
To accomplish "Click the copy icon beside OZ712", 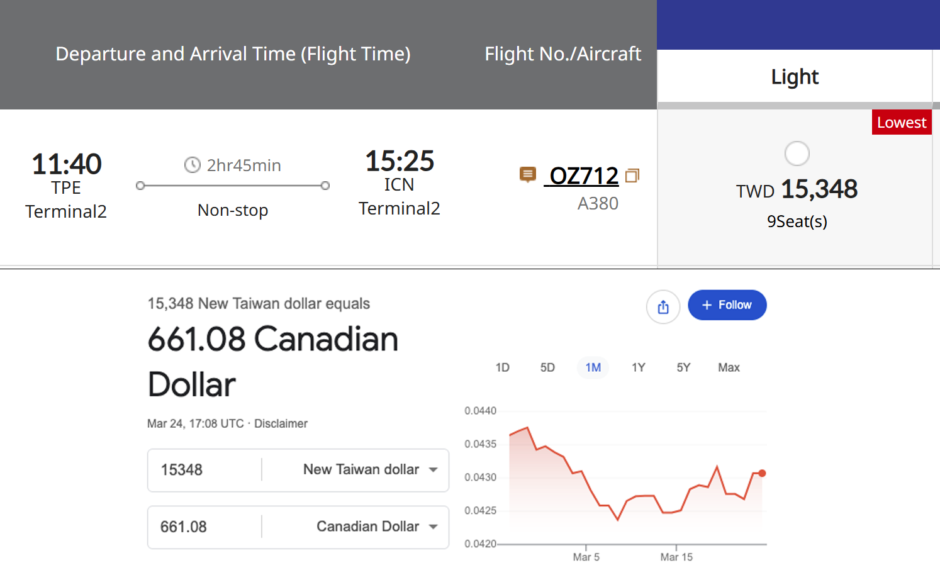I will click(632, 176).
